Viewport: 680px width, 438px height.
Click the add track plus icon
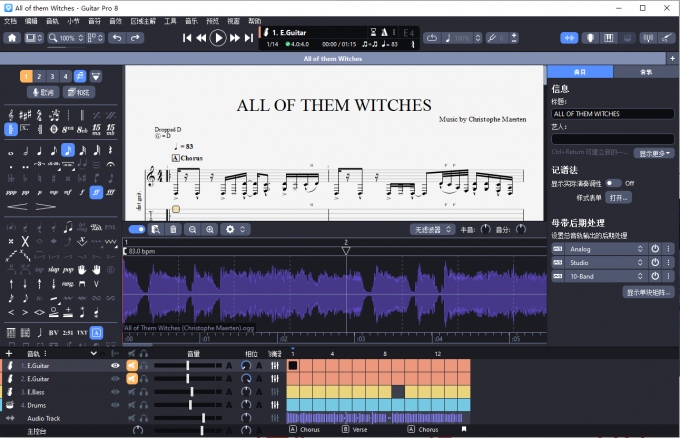[x=9, y=353]
